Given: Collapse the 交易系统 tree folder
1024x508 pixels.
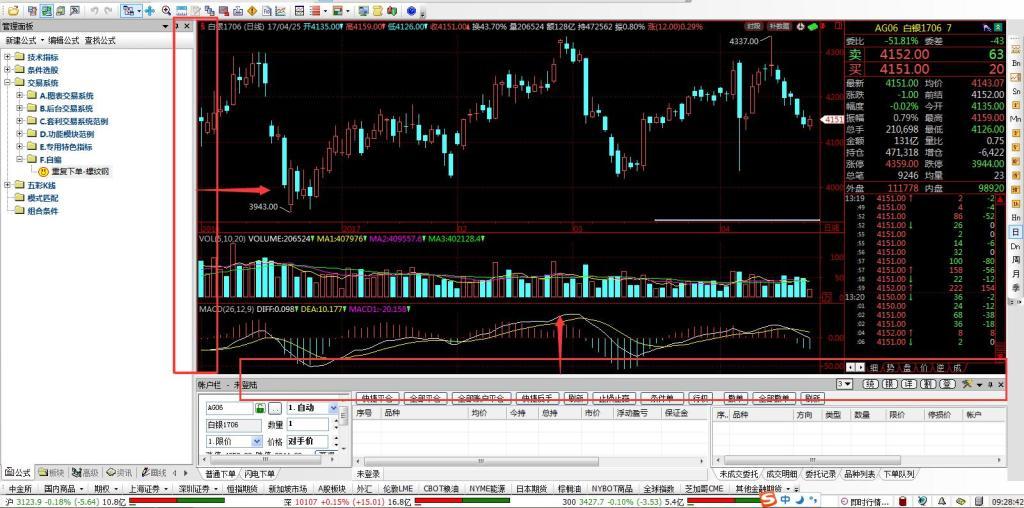Looking at the screenshot, I should coord(8,83).
